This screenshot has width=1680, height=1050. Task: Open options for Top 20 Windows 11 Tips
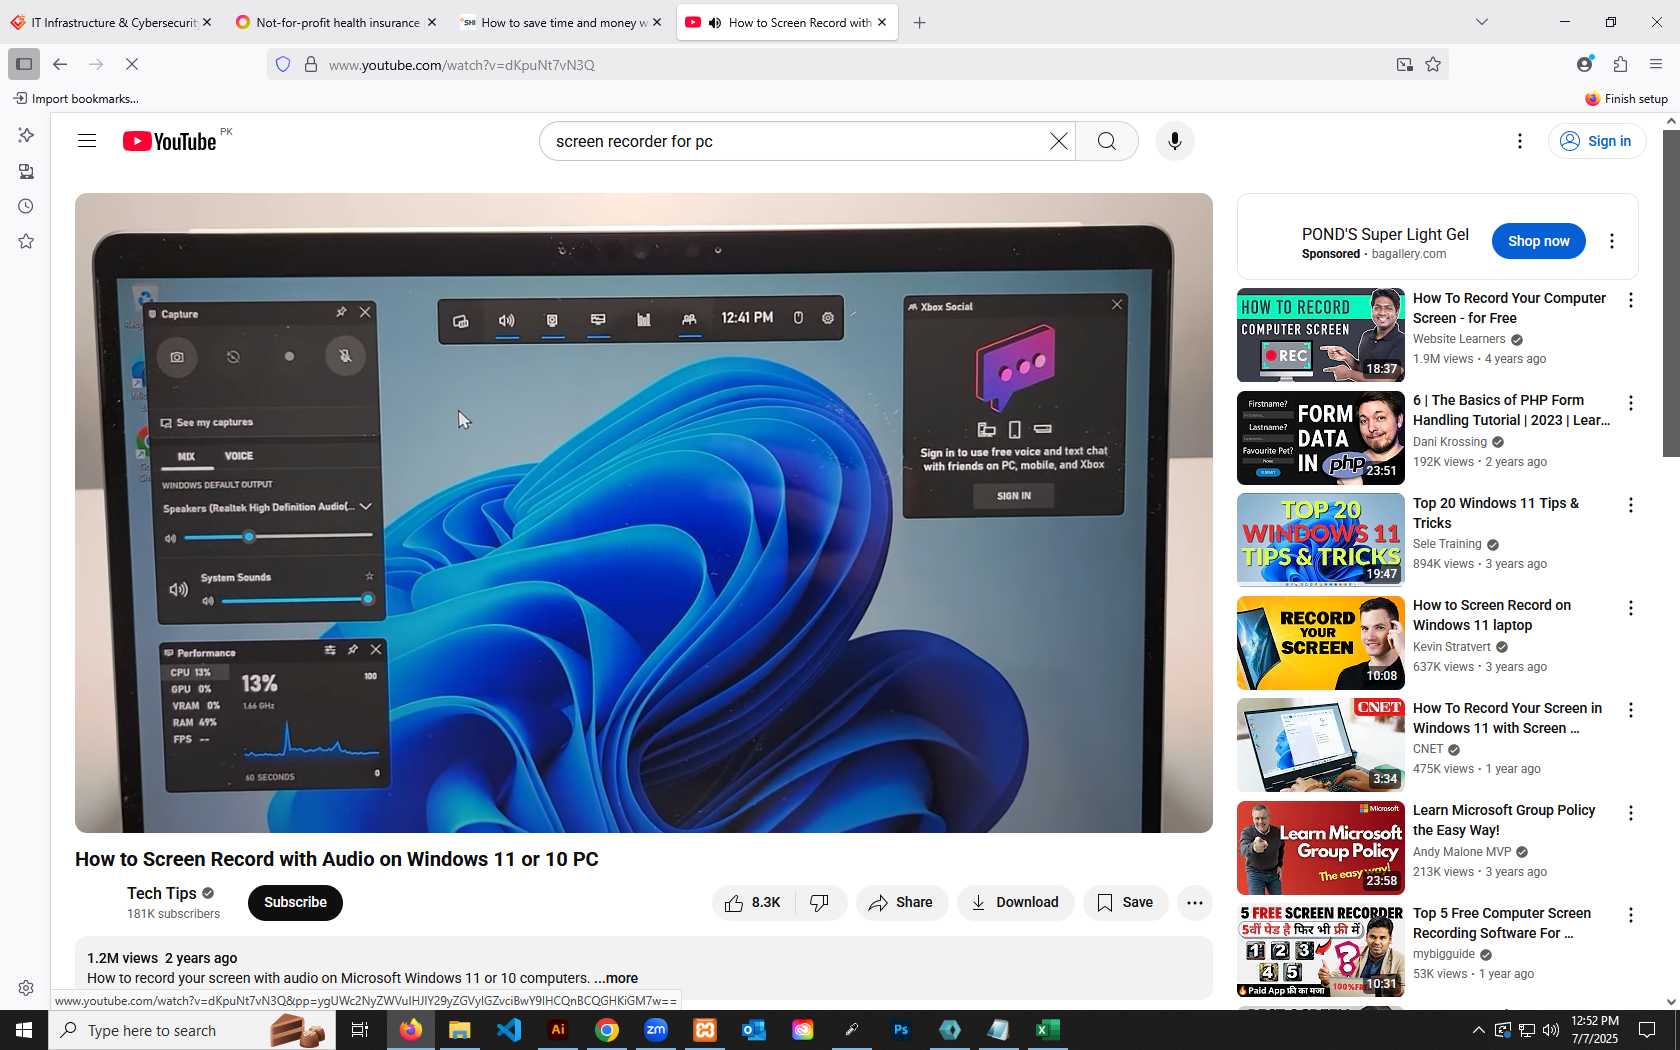[x=1631, y=505]
